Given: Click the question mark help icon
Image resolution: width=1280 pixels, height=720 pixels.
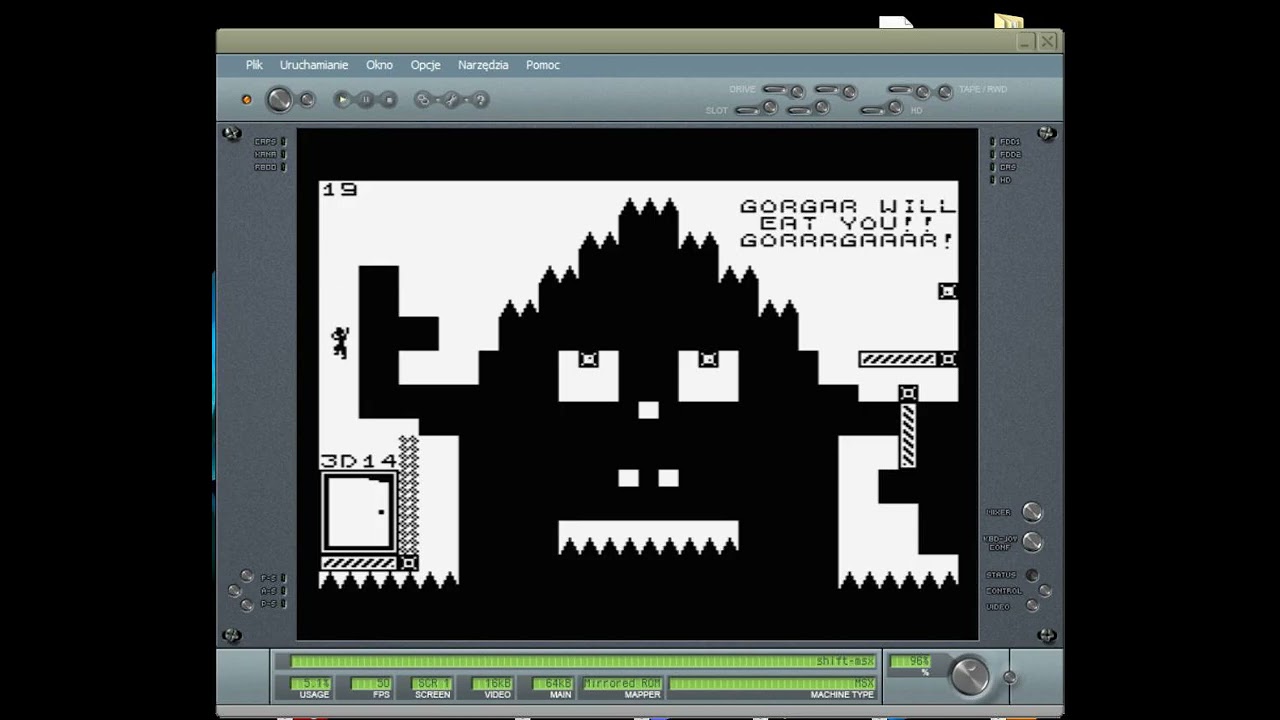Looking at the screenshot, I should pyautogui.click(x=480, y=99).
